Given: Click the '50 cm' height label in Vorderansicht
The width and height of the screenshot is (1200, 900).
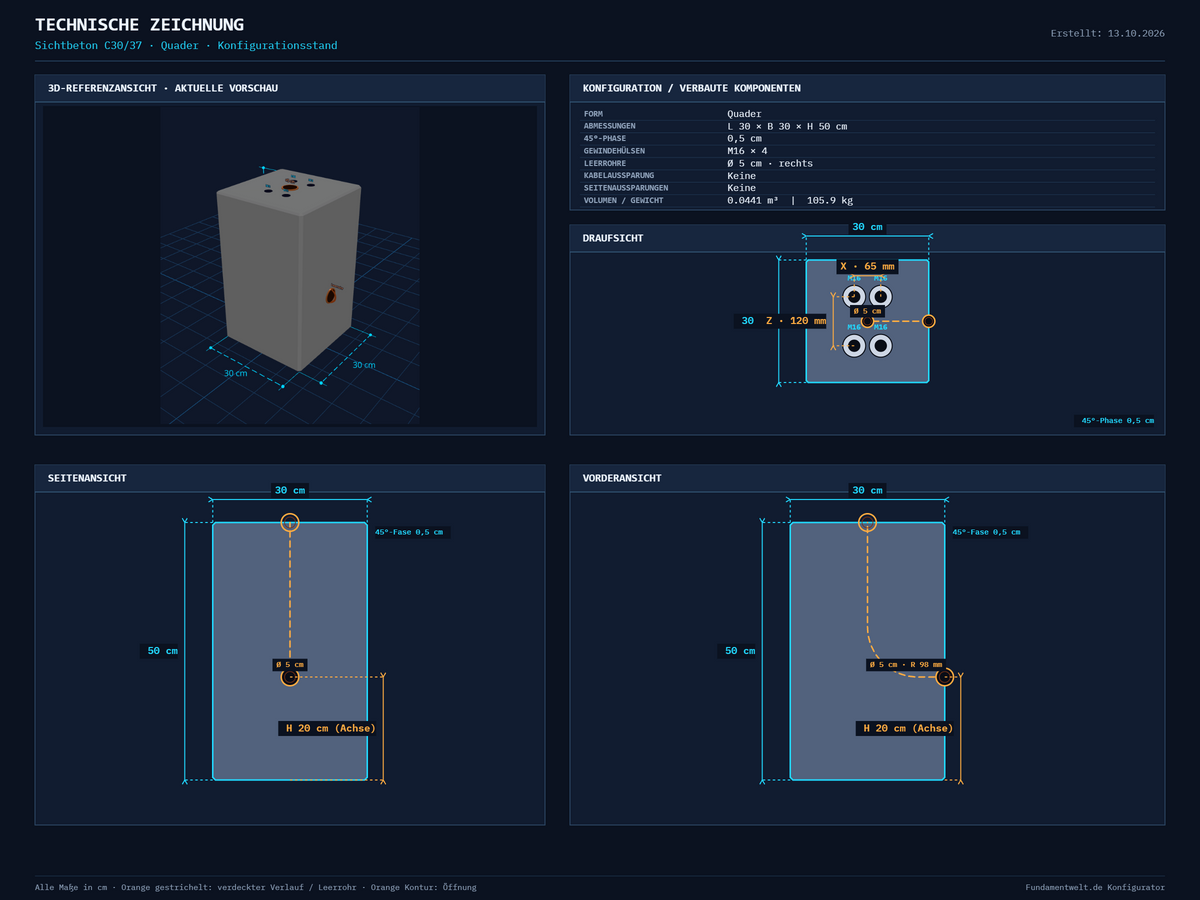Looking at the screenshot, I should pyautogui.click(x=740, y=651).
